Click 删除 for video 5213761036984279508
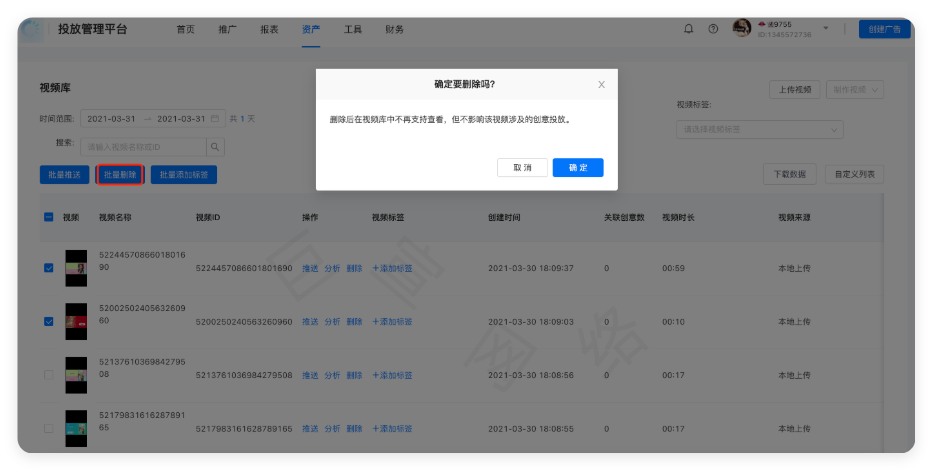932x470 pixels. click(x=354, y=376)
